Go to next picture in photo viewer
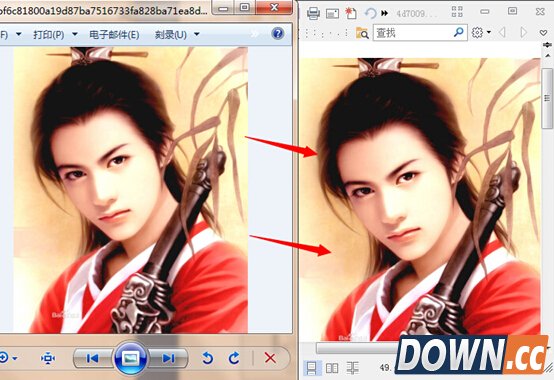Screen dimensions: 554x380 coord(169,358)
